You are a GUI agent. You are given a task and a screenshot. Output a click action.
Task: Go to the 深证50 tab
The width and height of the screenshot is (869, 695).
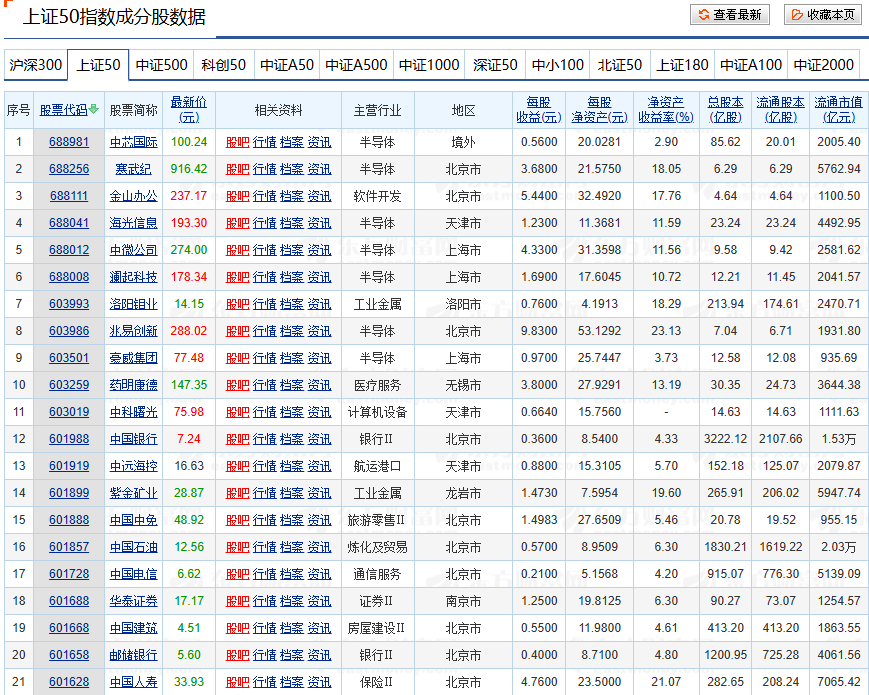(495, 65)
